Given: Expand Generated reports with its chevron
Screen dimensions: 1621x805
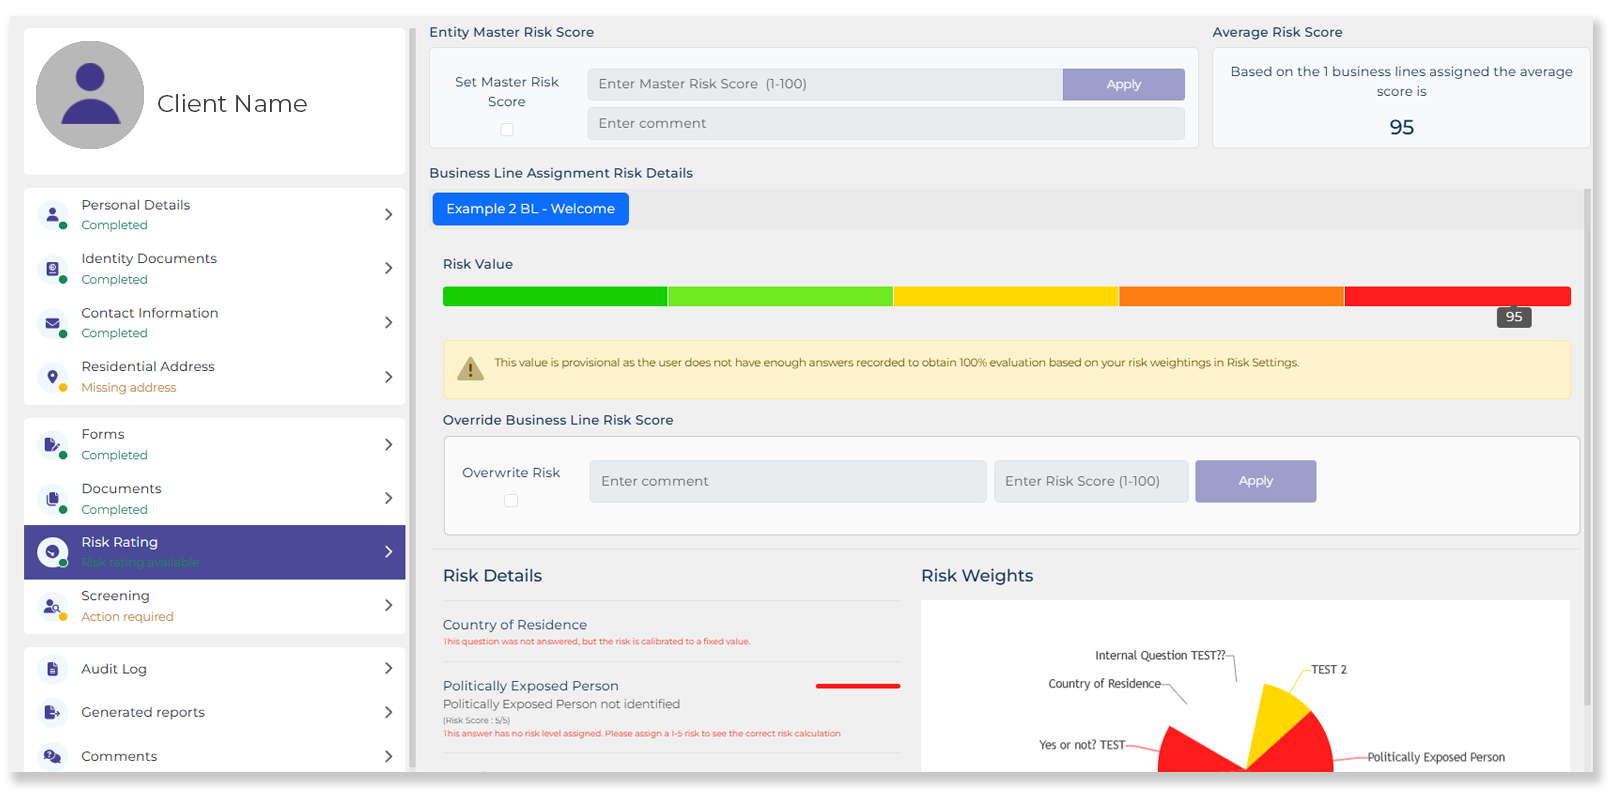Looking at the screenshot, I should 388,712.
